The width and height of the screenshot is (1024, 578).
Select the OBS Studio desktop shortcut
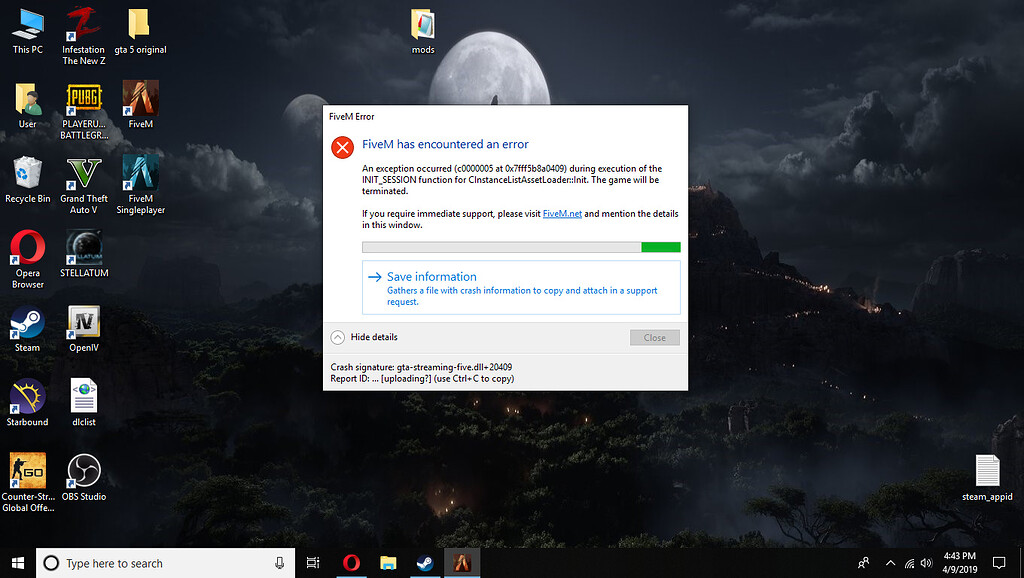point(84,477)
